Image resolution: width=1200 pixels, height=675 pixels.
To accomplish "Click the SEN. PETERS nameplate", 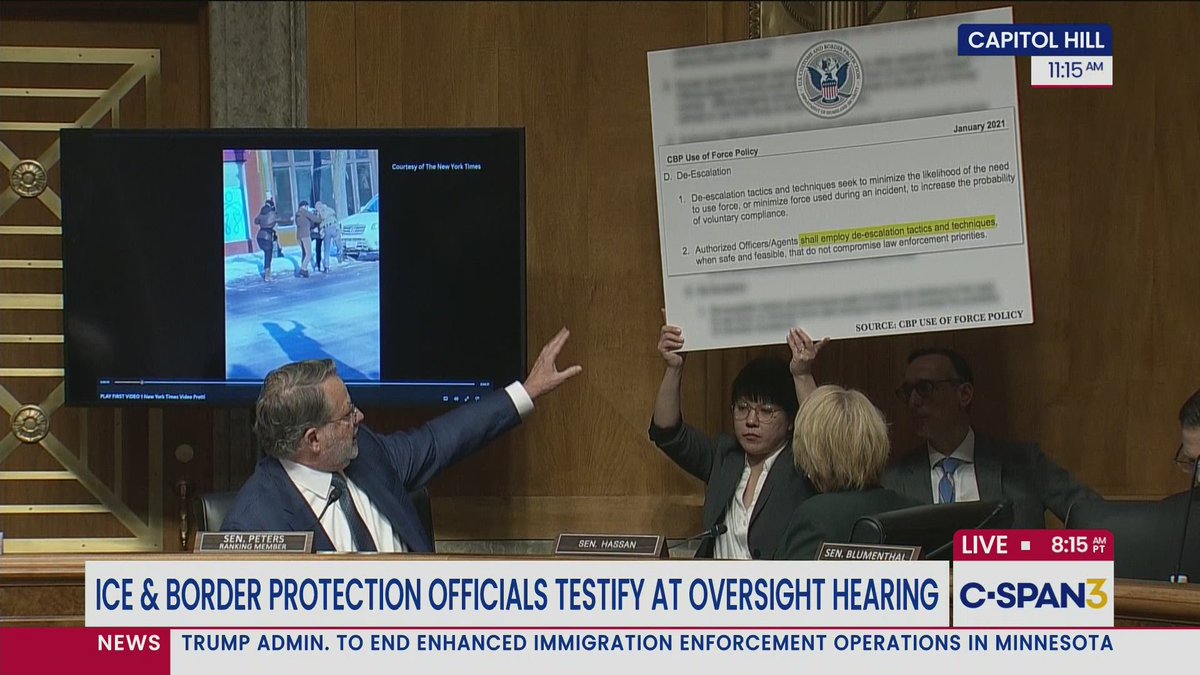I will coord(253,542).
